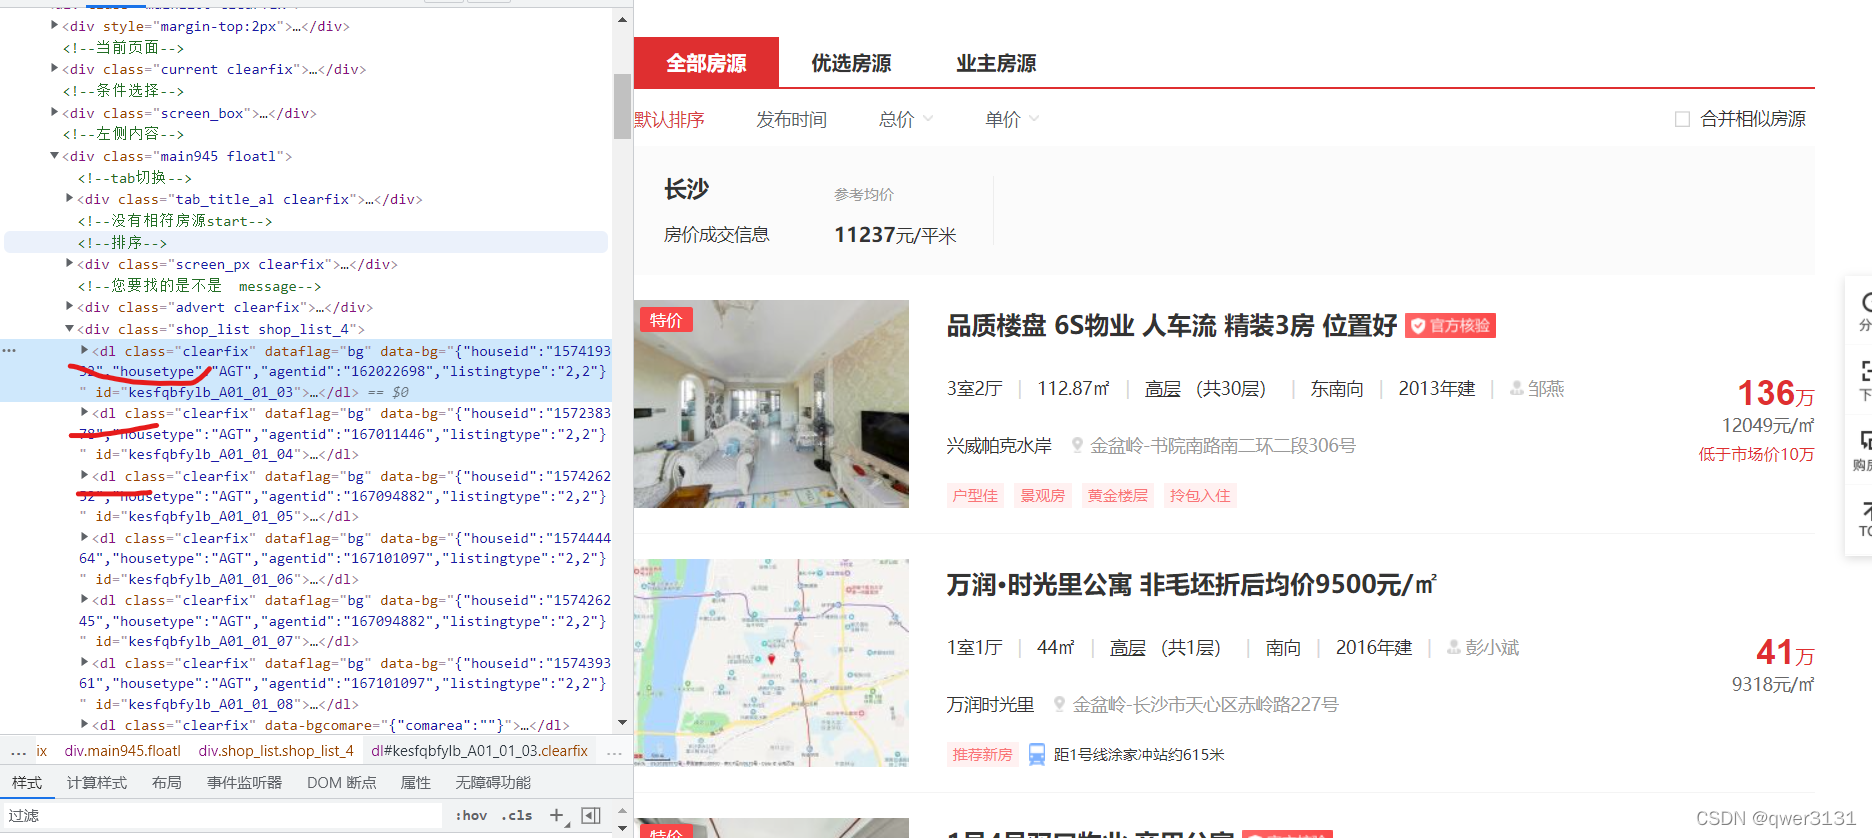
Task: Open the 计算样式 tab
Action: point(97,782)
